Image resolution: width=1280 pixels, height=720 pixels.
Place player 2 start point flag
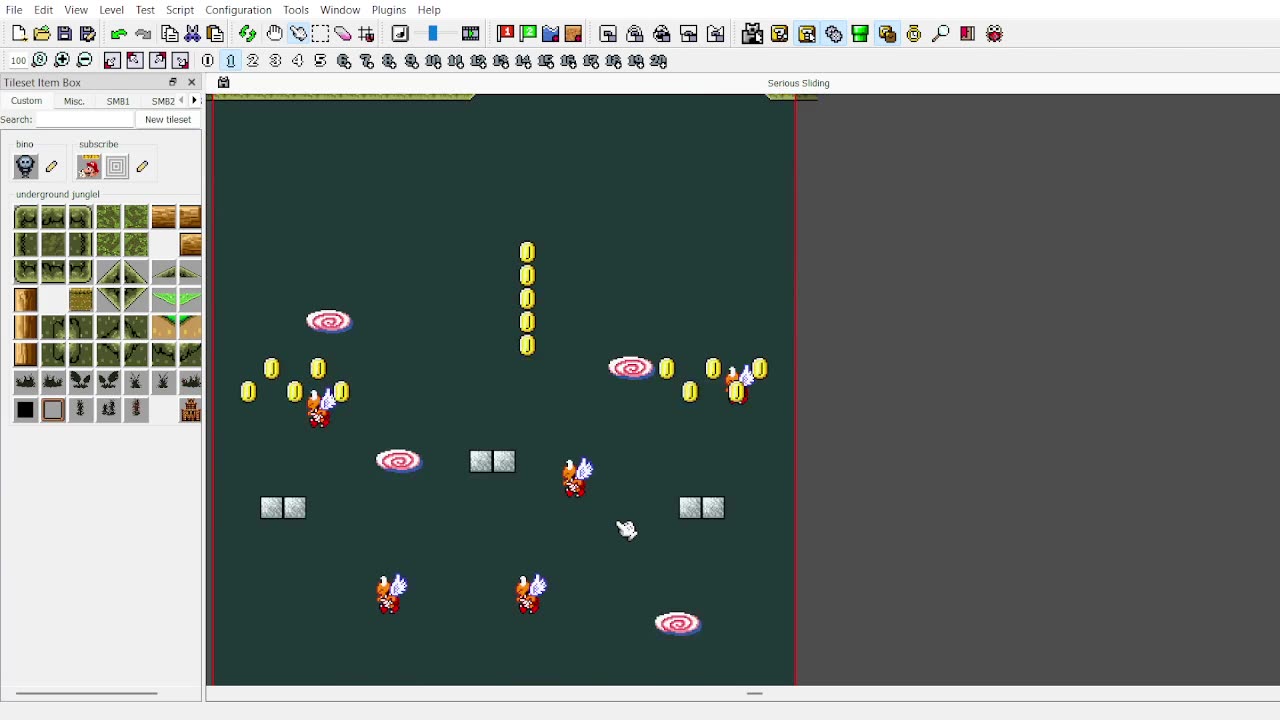point(528,34)
